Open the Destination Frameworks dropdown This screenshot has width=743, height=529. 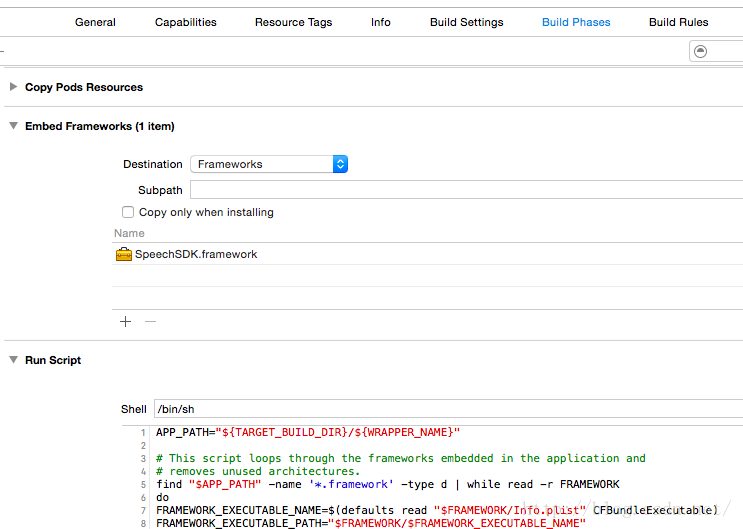coord(269,164)
